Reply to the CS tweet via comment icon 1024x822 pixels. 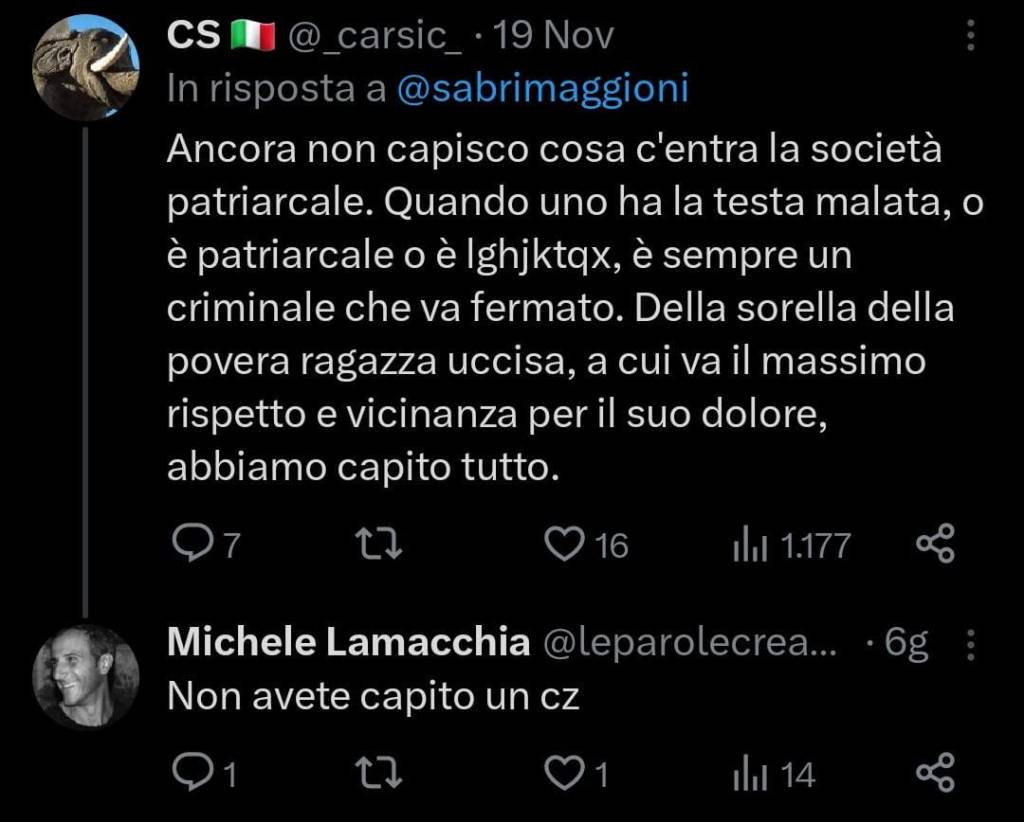(189, 543)
